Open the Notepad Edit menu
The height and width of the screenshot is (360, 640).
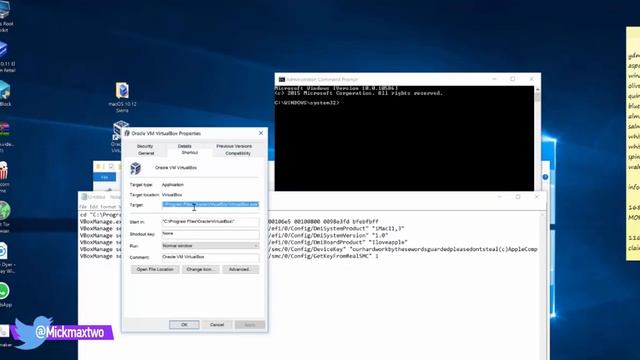click(93, 207)
